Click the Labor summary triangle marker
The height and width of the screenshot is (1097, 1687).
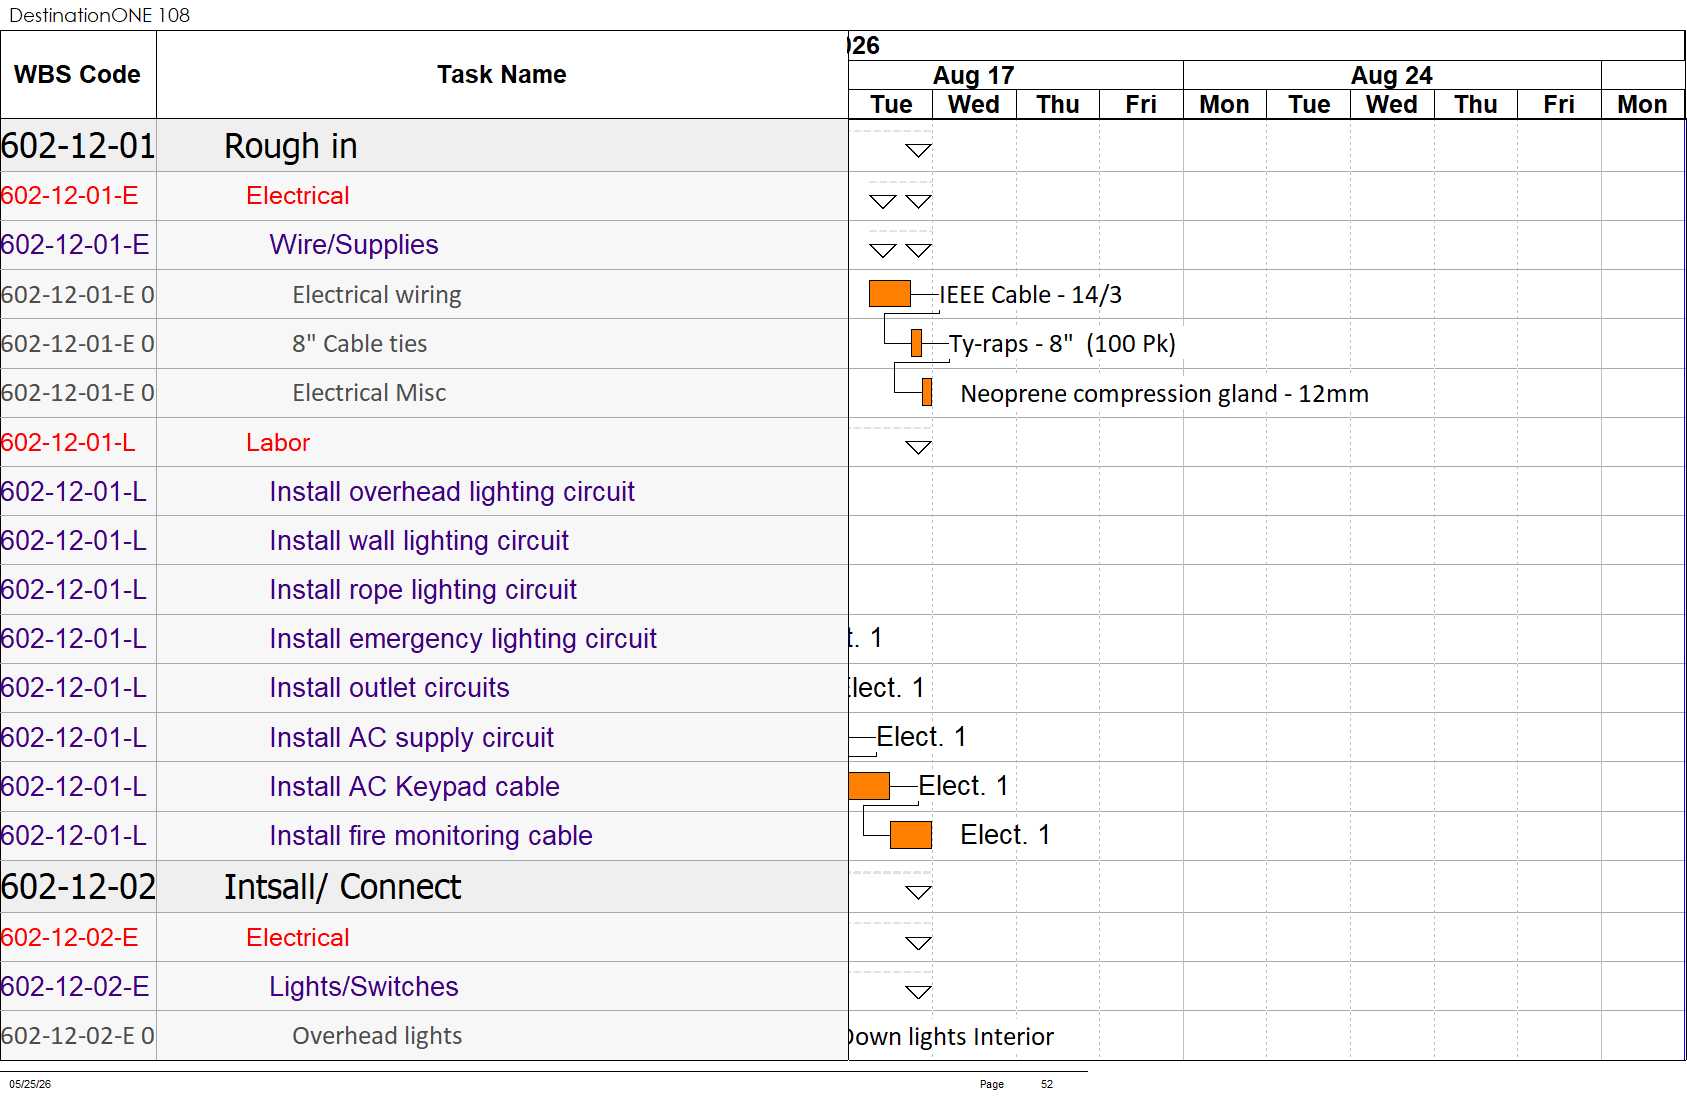tap(918, 447)
